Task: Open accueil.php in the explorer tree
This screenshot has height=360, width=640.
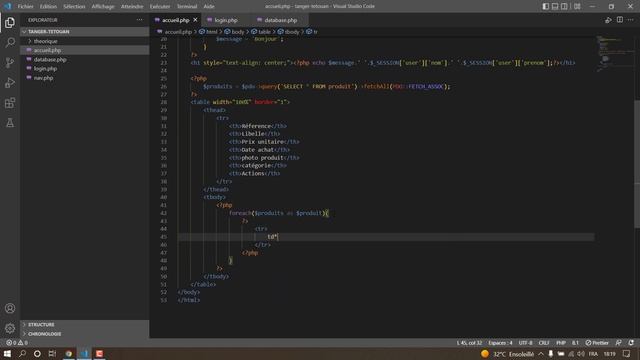Action: (85, 50)
